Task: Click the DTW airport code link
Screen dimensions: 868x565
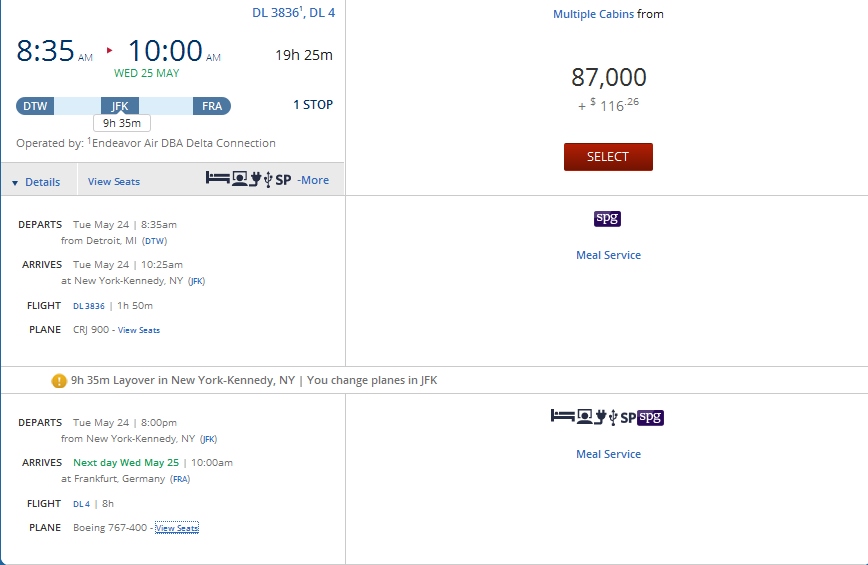Action: coord(154,241)
